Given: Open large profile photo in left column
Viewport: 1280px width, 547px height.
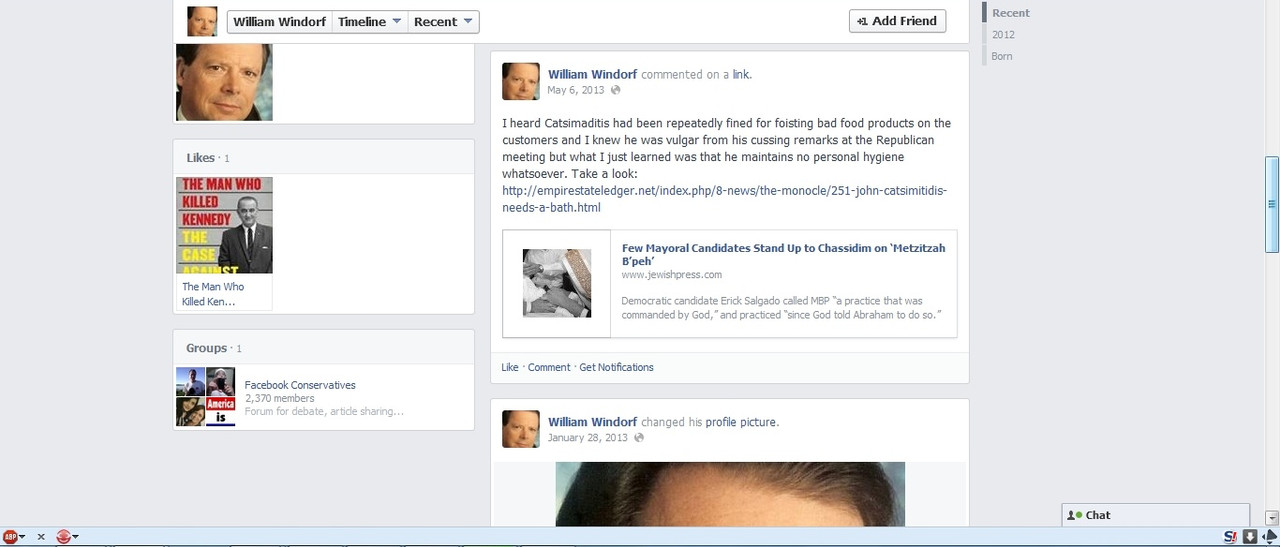Looking at the screenshot, I should 224,82.
